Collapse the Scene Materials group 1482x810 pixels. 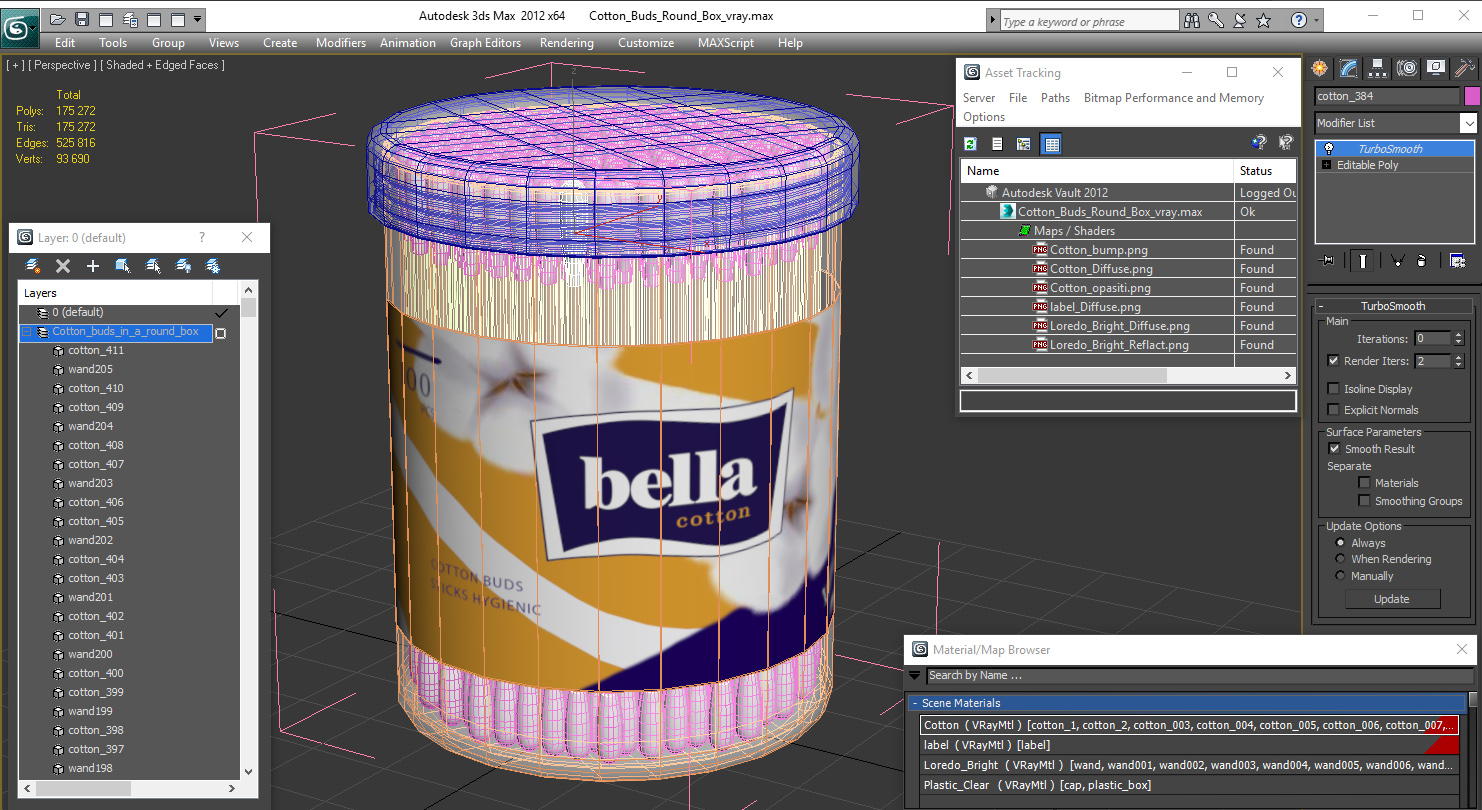(x=914, y=703)
